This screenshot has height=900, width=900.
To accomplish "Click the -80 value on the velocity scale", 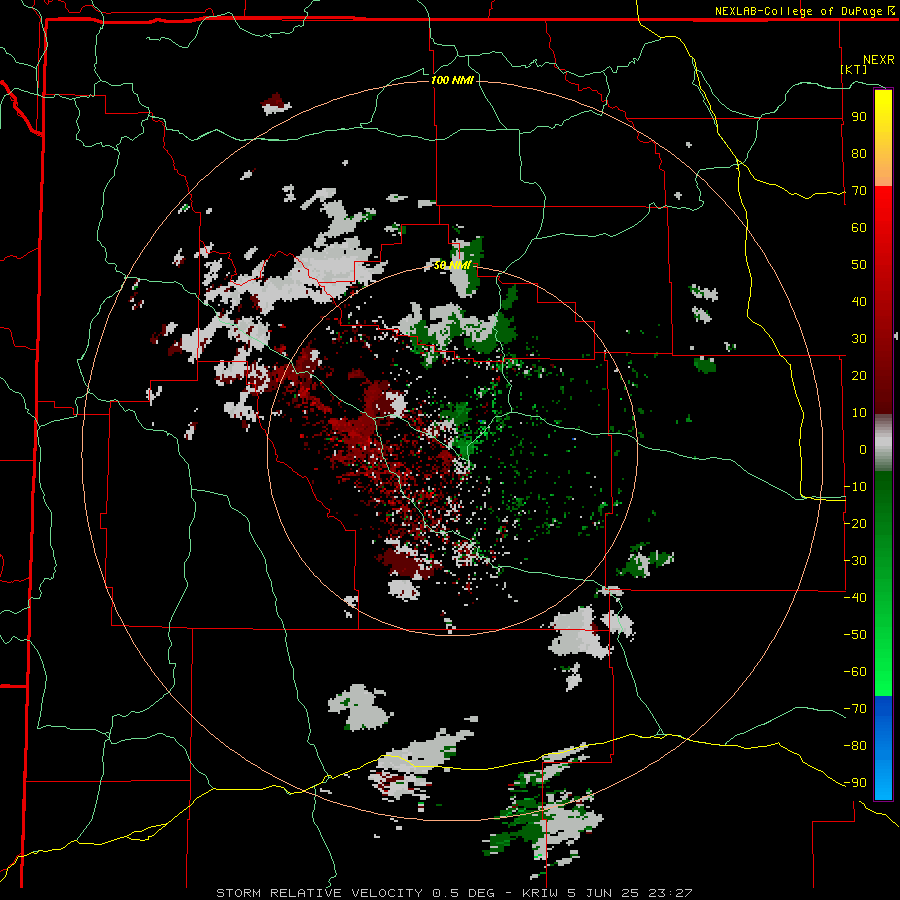I will point(855,746).
